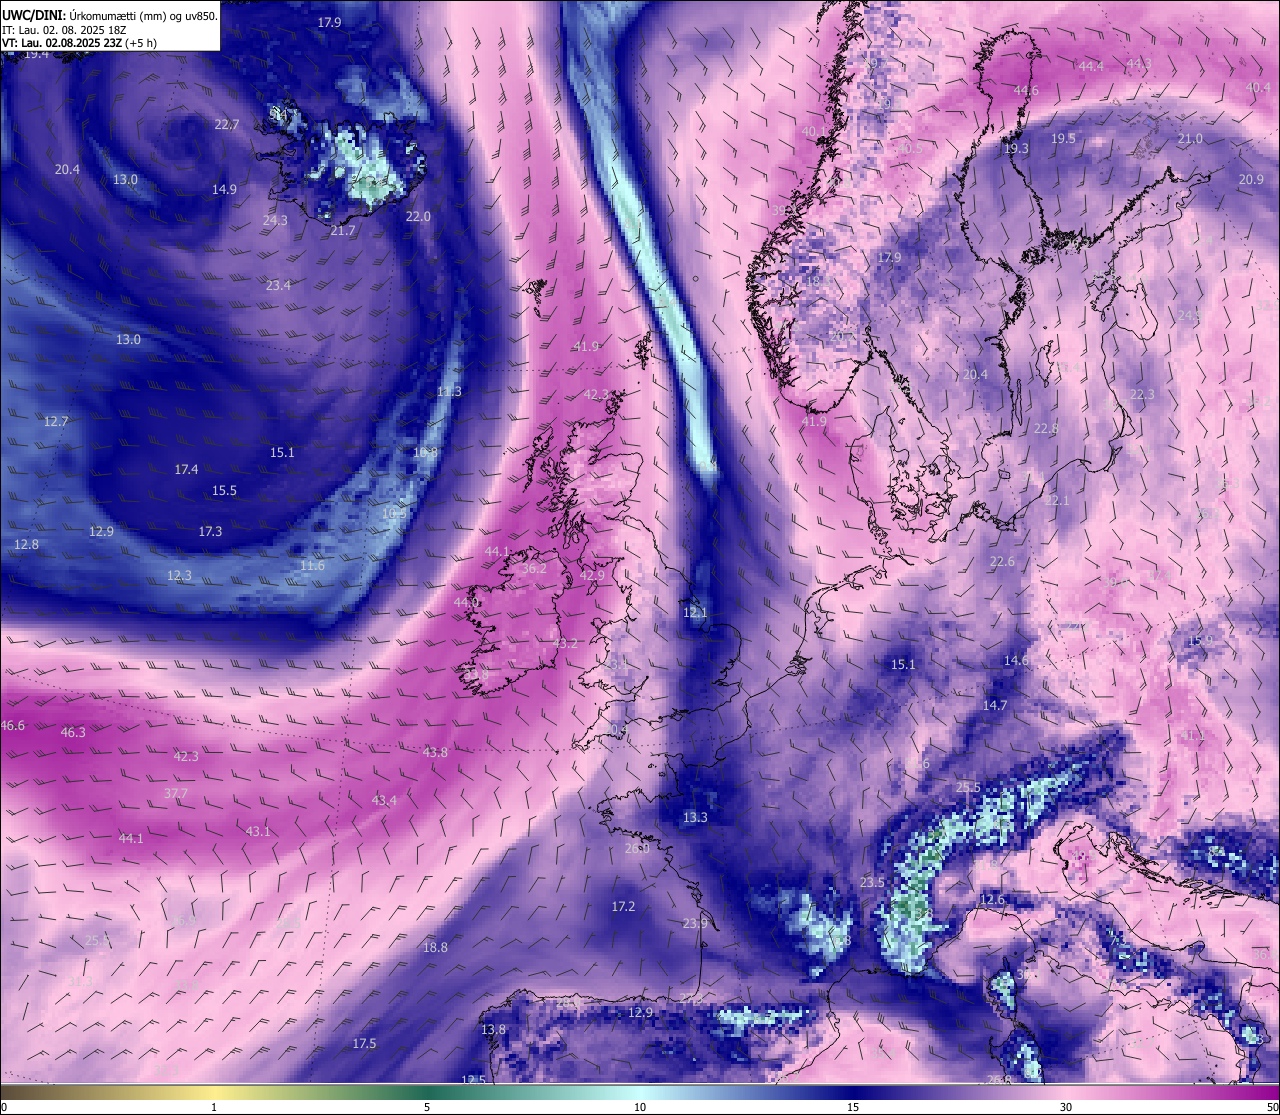Click the 22.7 value near Iceland
Screen dimensions: 1280x1115
tap(227, 125)
